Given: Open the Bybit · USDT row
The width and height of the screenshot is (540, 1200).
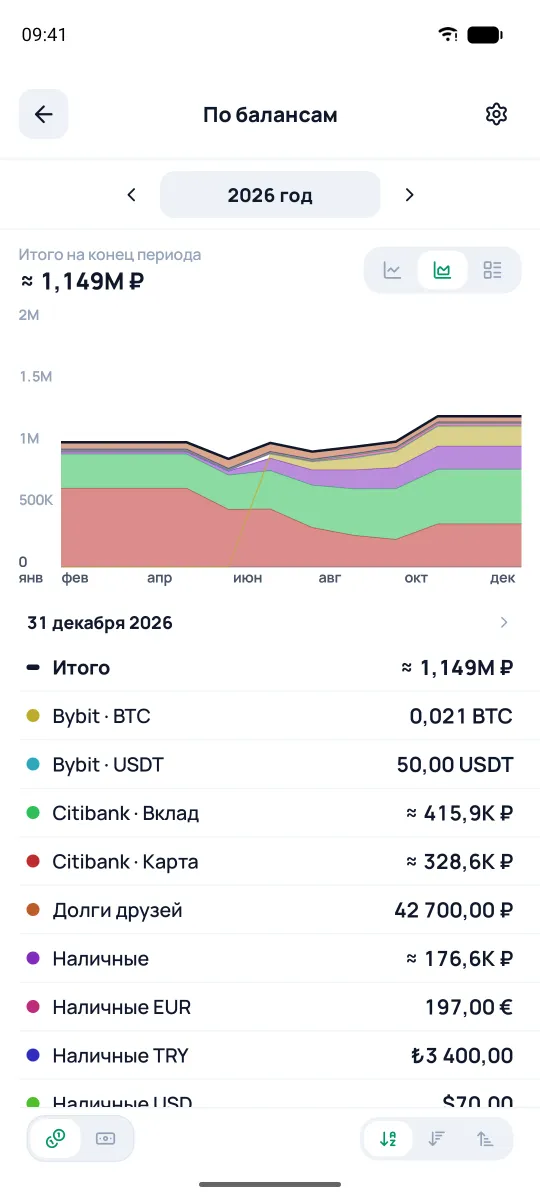Looking at the screenshot, I should pyautogui.click(x=270, y=765).
